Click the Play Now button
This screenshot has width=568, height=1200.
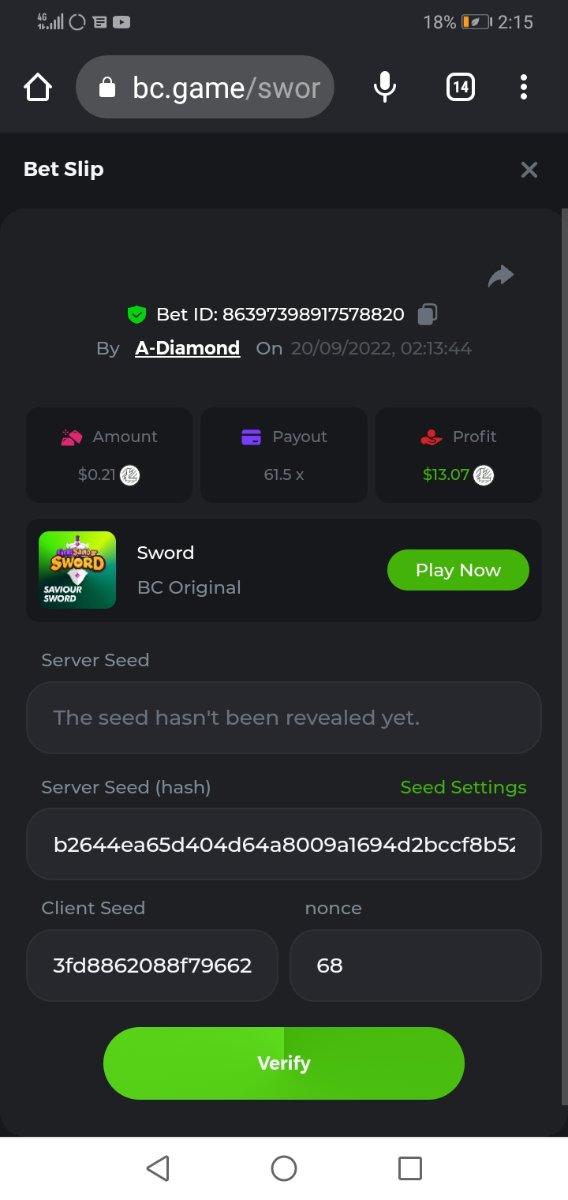click(458, 570)
